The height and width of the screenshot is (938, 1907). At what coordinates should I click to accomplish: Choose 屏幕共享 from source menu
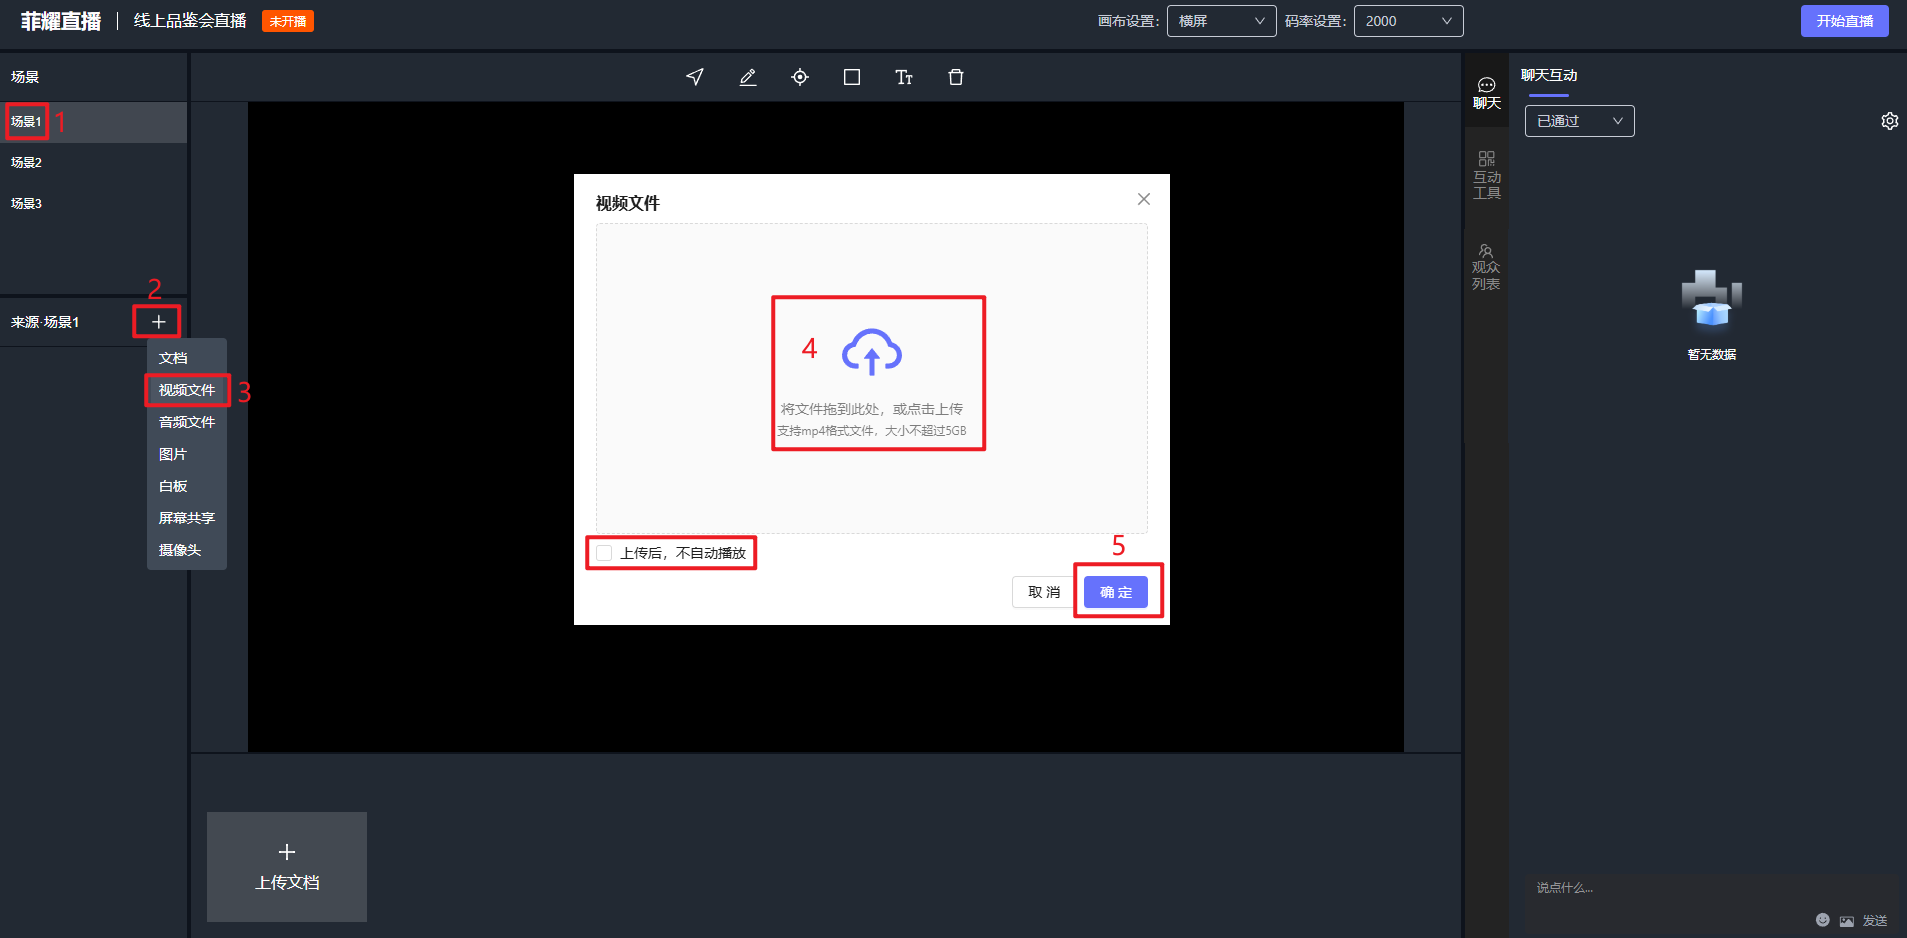click(x=187, y=518)
